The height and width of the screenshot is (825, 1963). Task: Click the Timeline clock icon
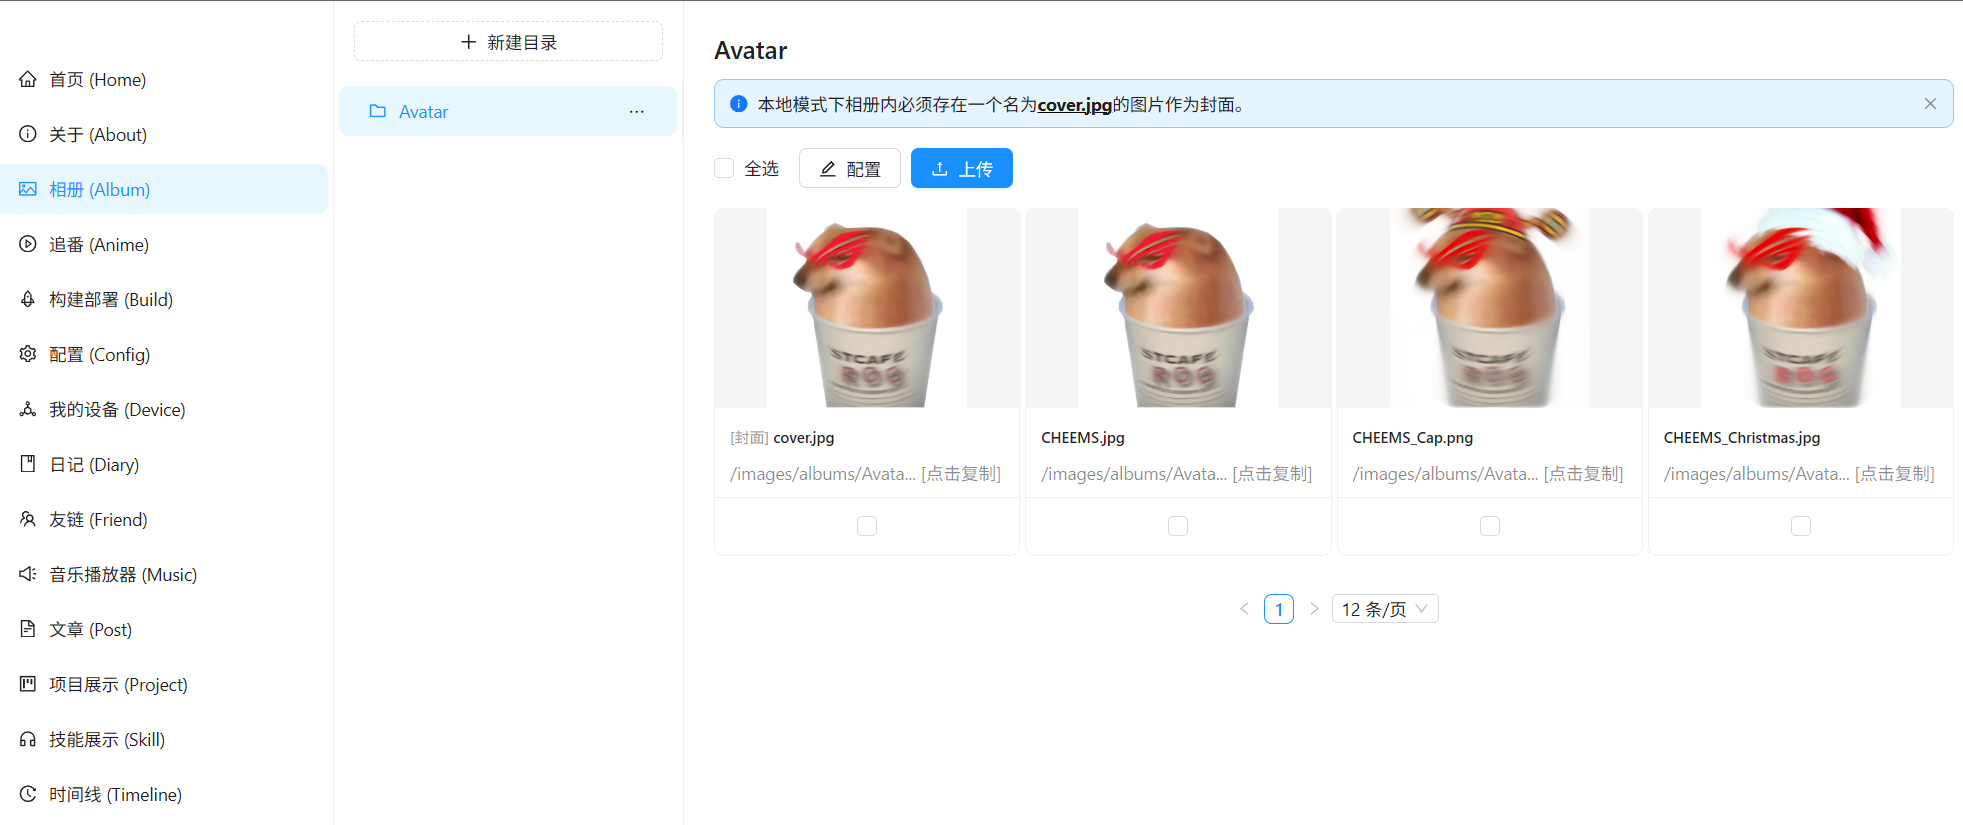click(28, 794)
